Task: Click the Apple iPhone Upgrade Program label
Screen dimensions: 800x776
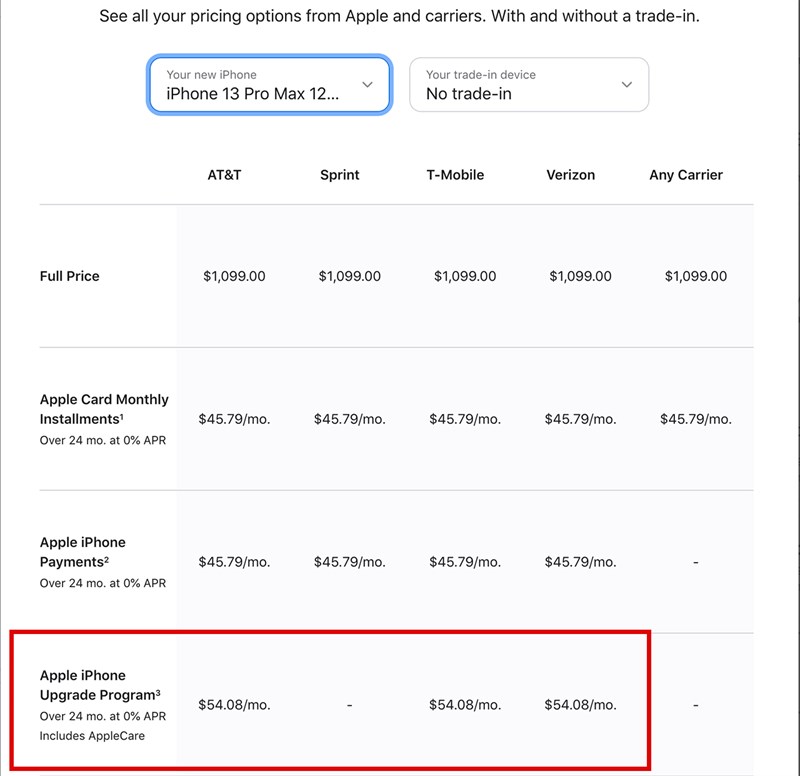Action: coord(98,685)
